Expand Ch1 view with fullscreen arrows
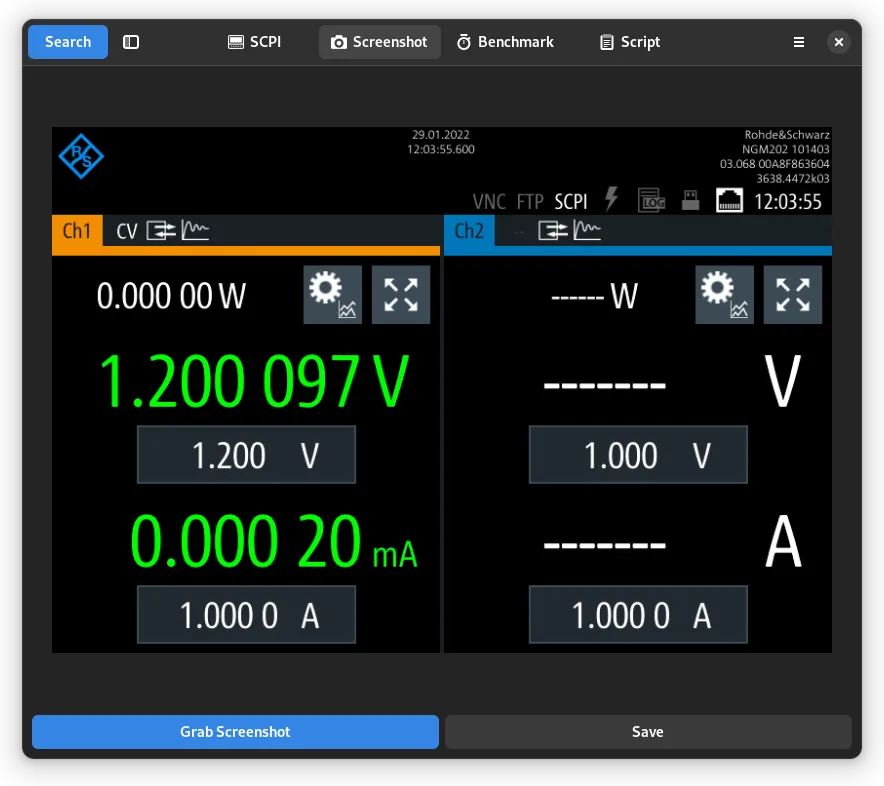Viewport: 884px width, 786px height. 401,295
